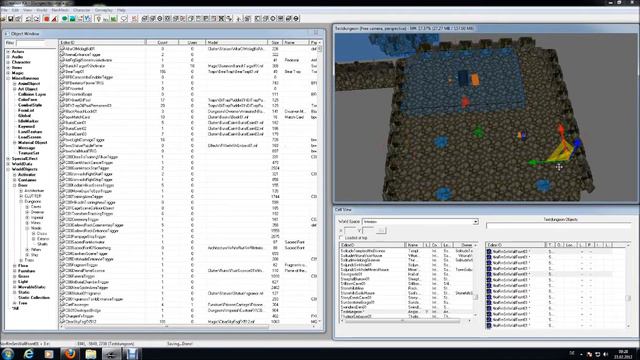Select the Static Collection category
The height and width of the screenshot is (360, 640).
34,298
